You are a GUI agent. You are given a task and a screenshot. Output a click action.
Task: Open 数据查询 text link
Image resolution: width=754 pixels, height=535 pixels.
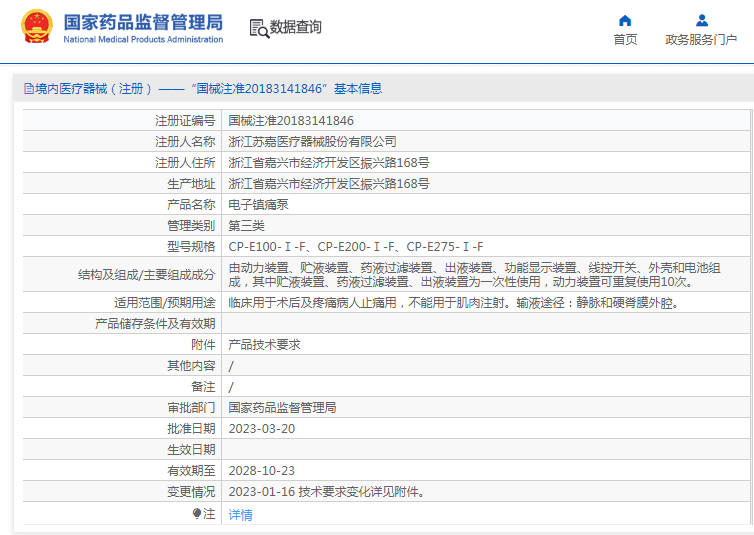tap(295, 27)
